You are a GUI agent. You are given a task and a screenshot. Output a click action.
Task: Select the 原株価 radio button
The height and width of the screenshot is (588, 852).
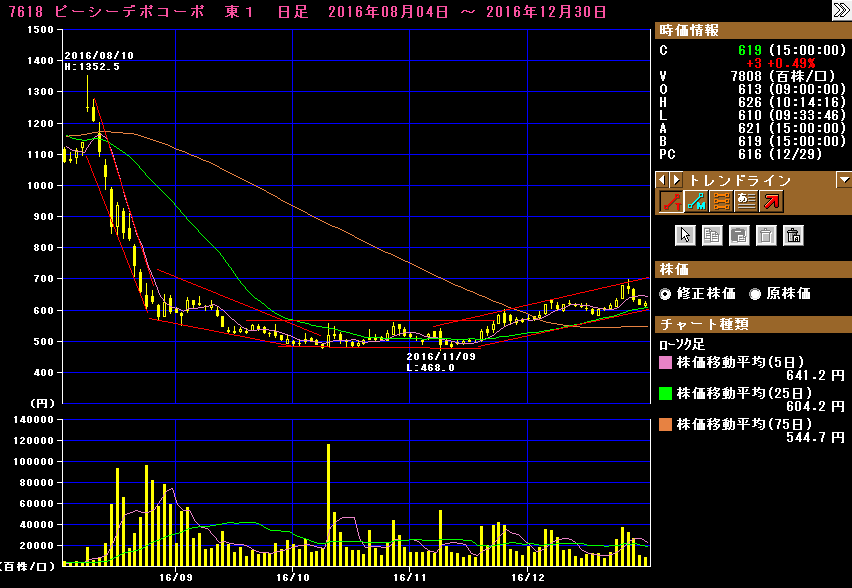pyautogui.click(x=756, y=294)
